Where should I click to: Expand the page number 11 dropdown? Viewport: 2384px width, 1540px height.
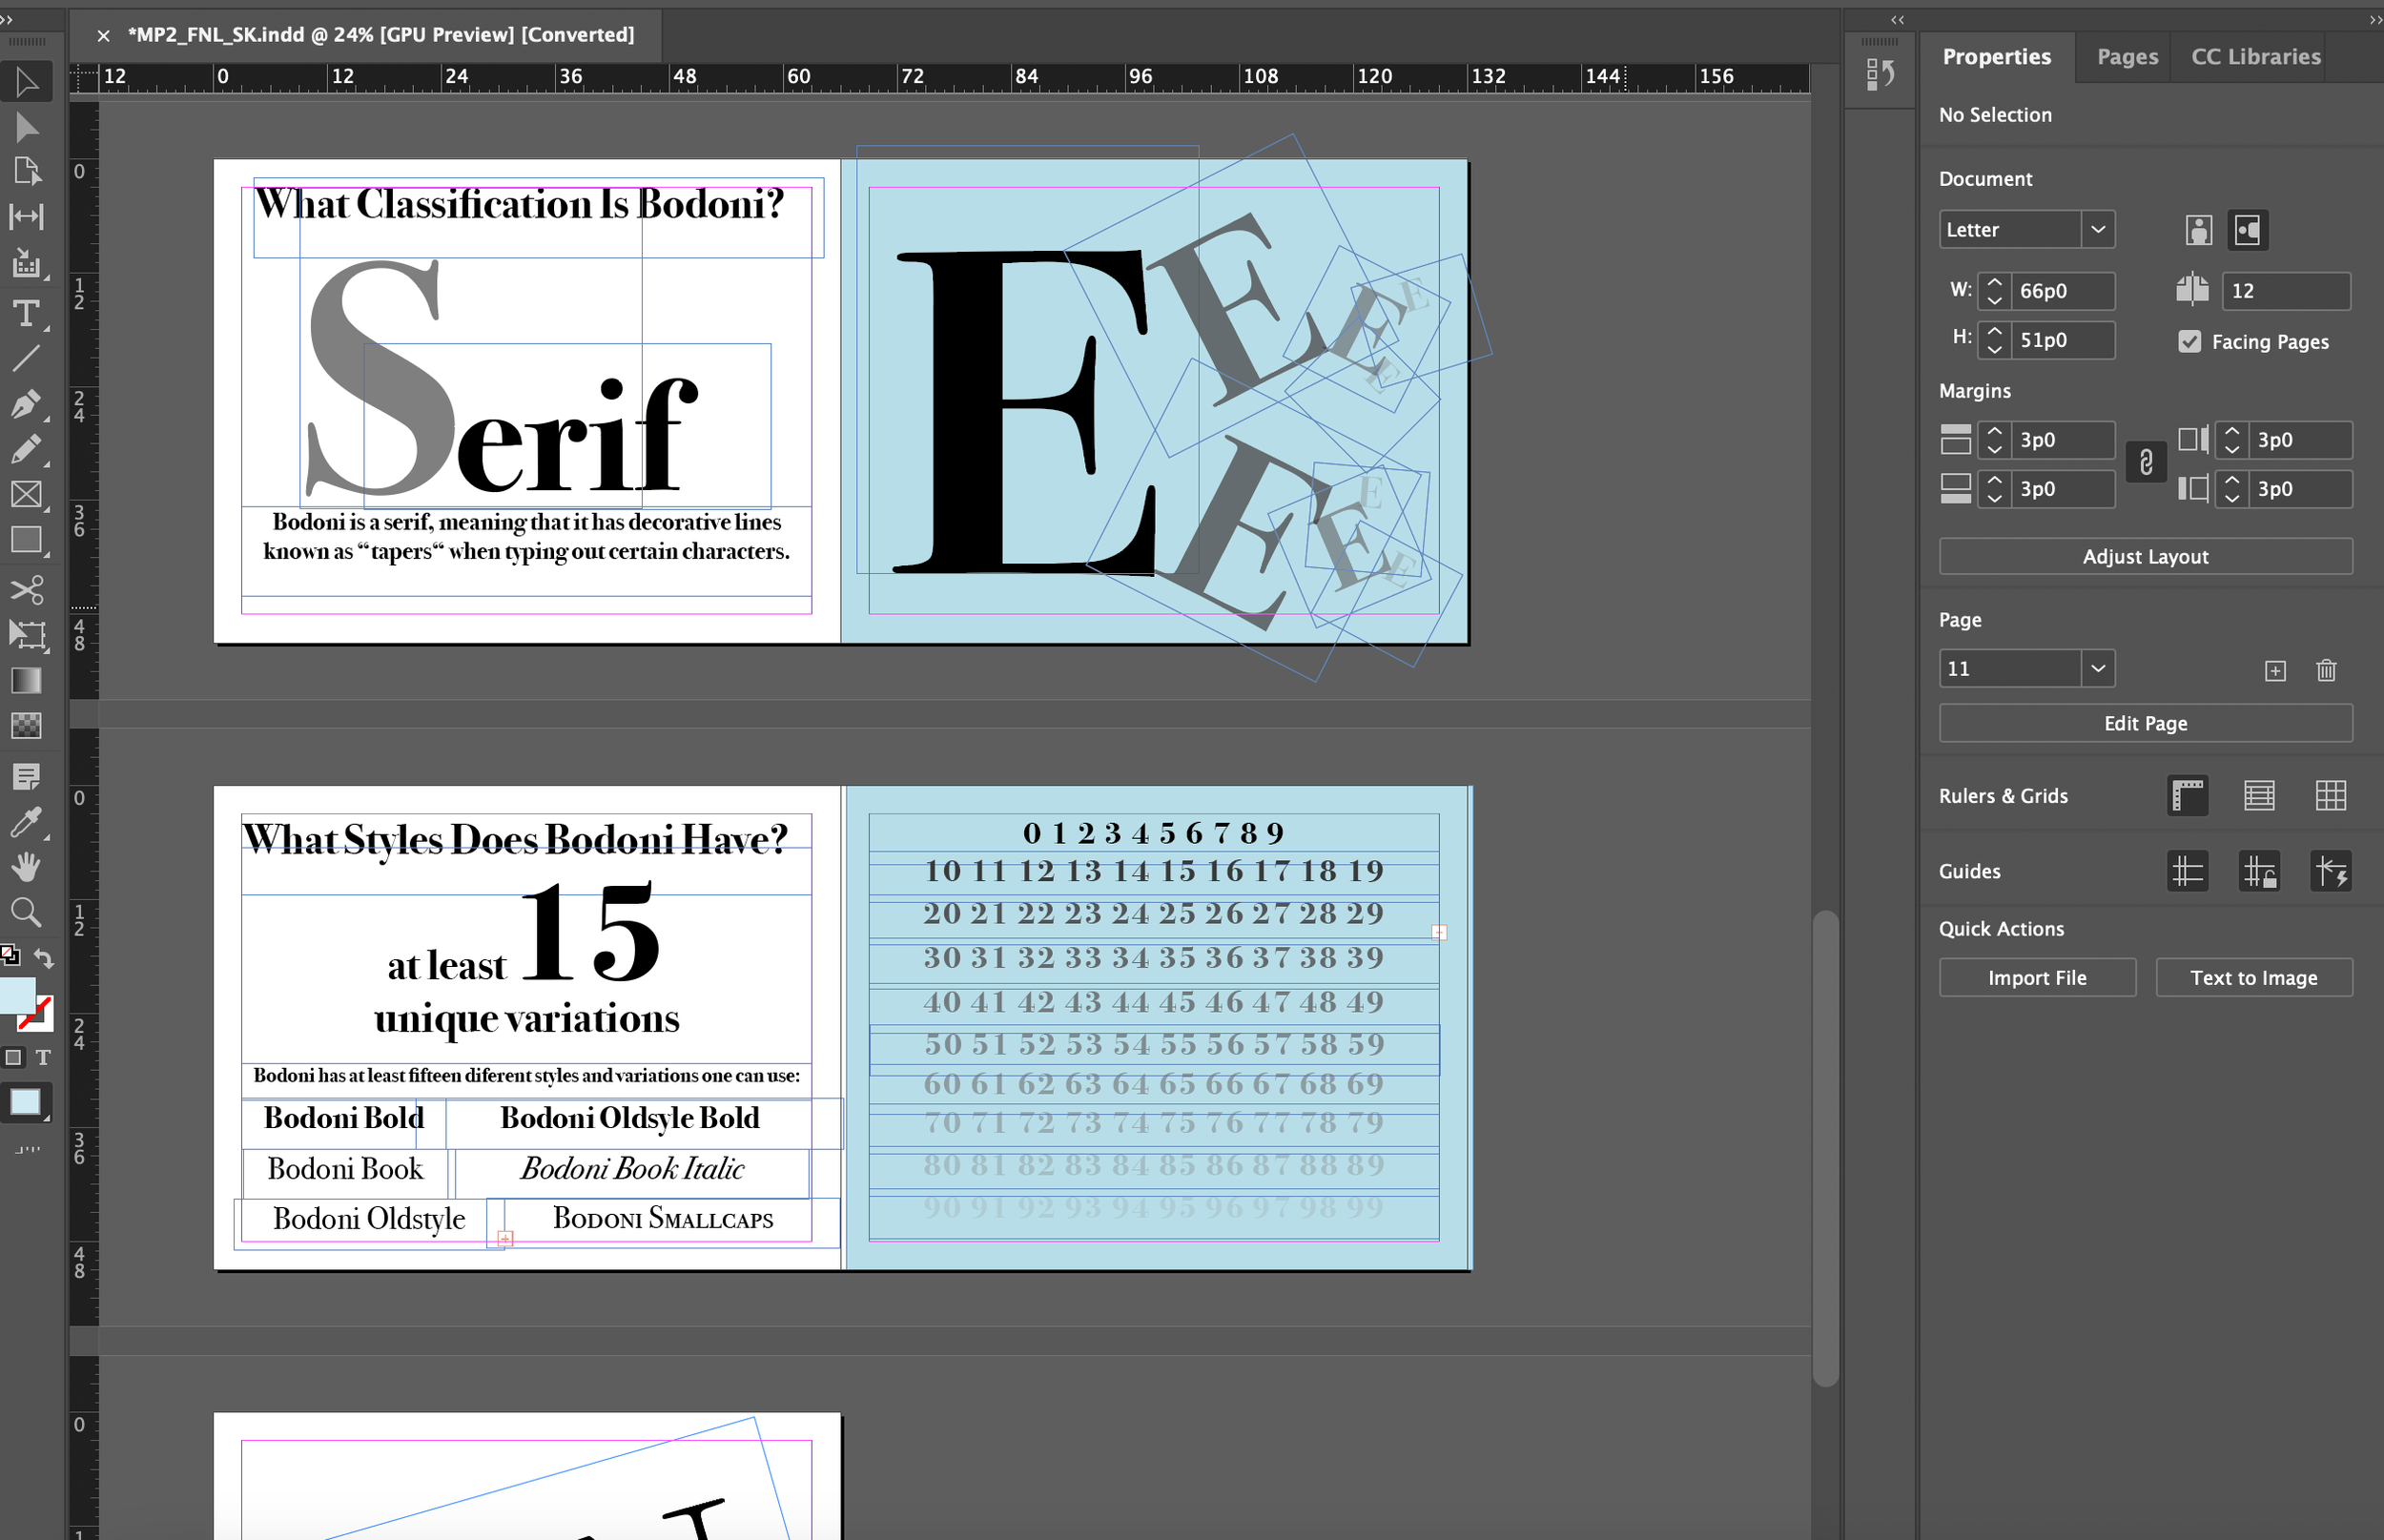pos(2097,668)
